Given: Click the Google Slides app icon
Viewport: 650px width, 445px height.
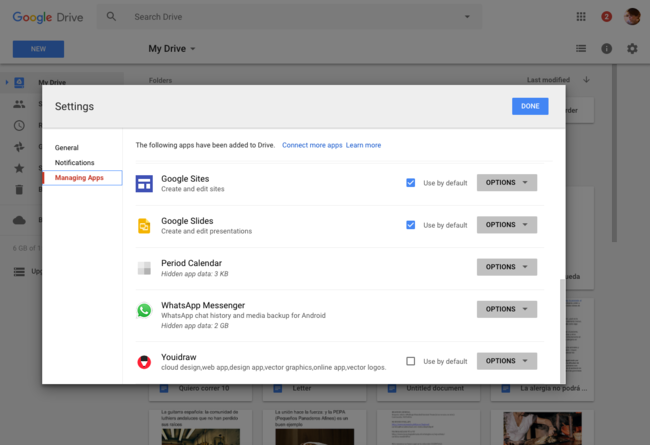Looking at the screenshot, I should (x=144, y=226).
